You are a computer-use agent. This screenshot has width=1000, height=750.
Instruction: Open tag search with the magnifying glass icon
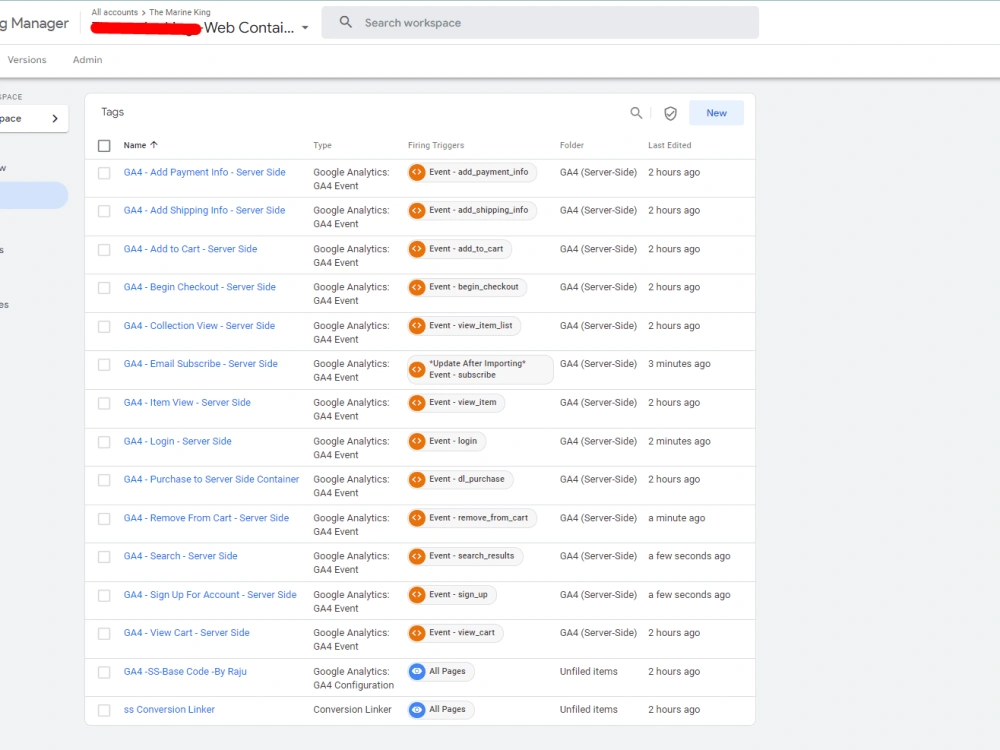tap(636, 113)
